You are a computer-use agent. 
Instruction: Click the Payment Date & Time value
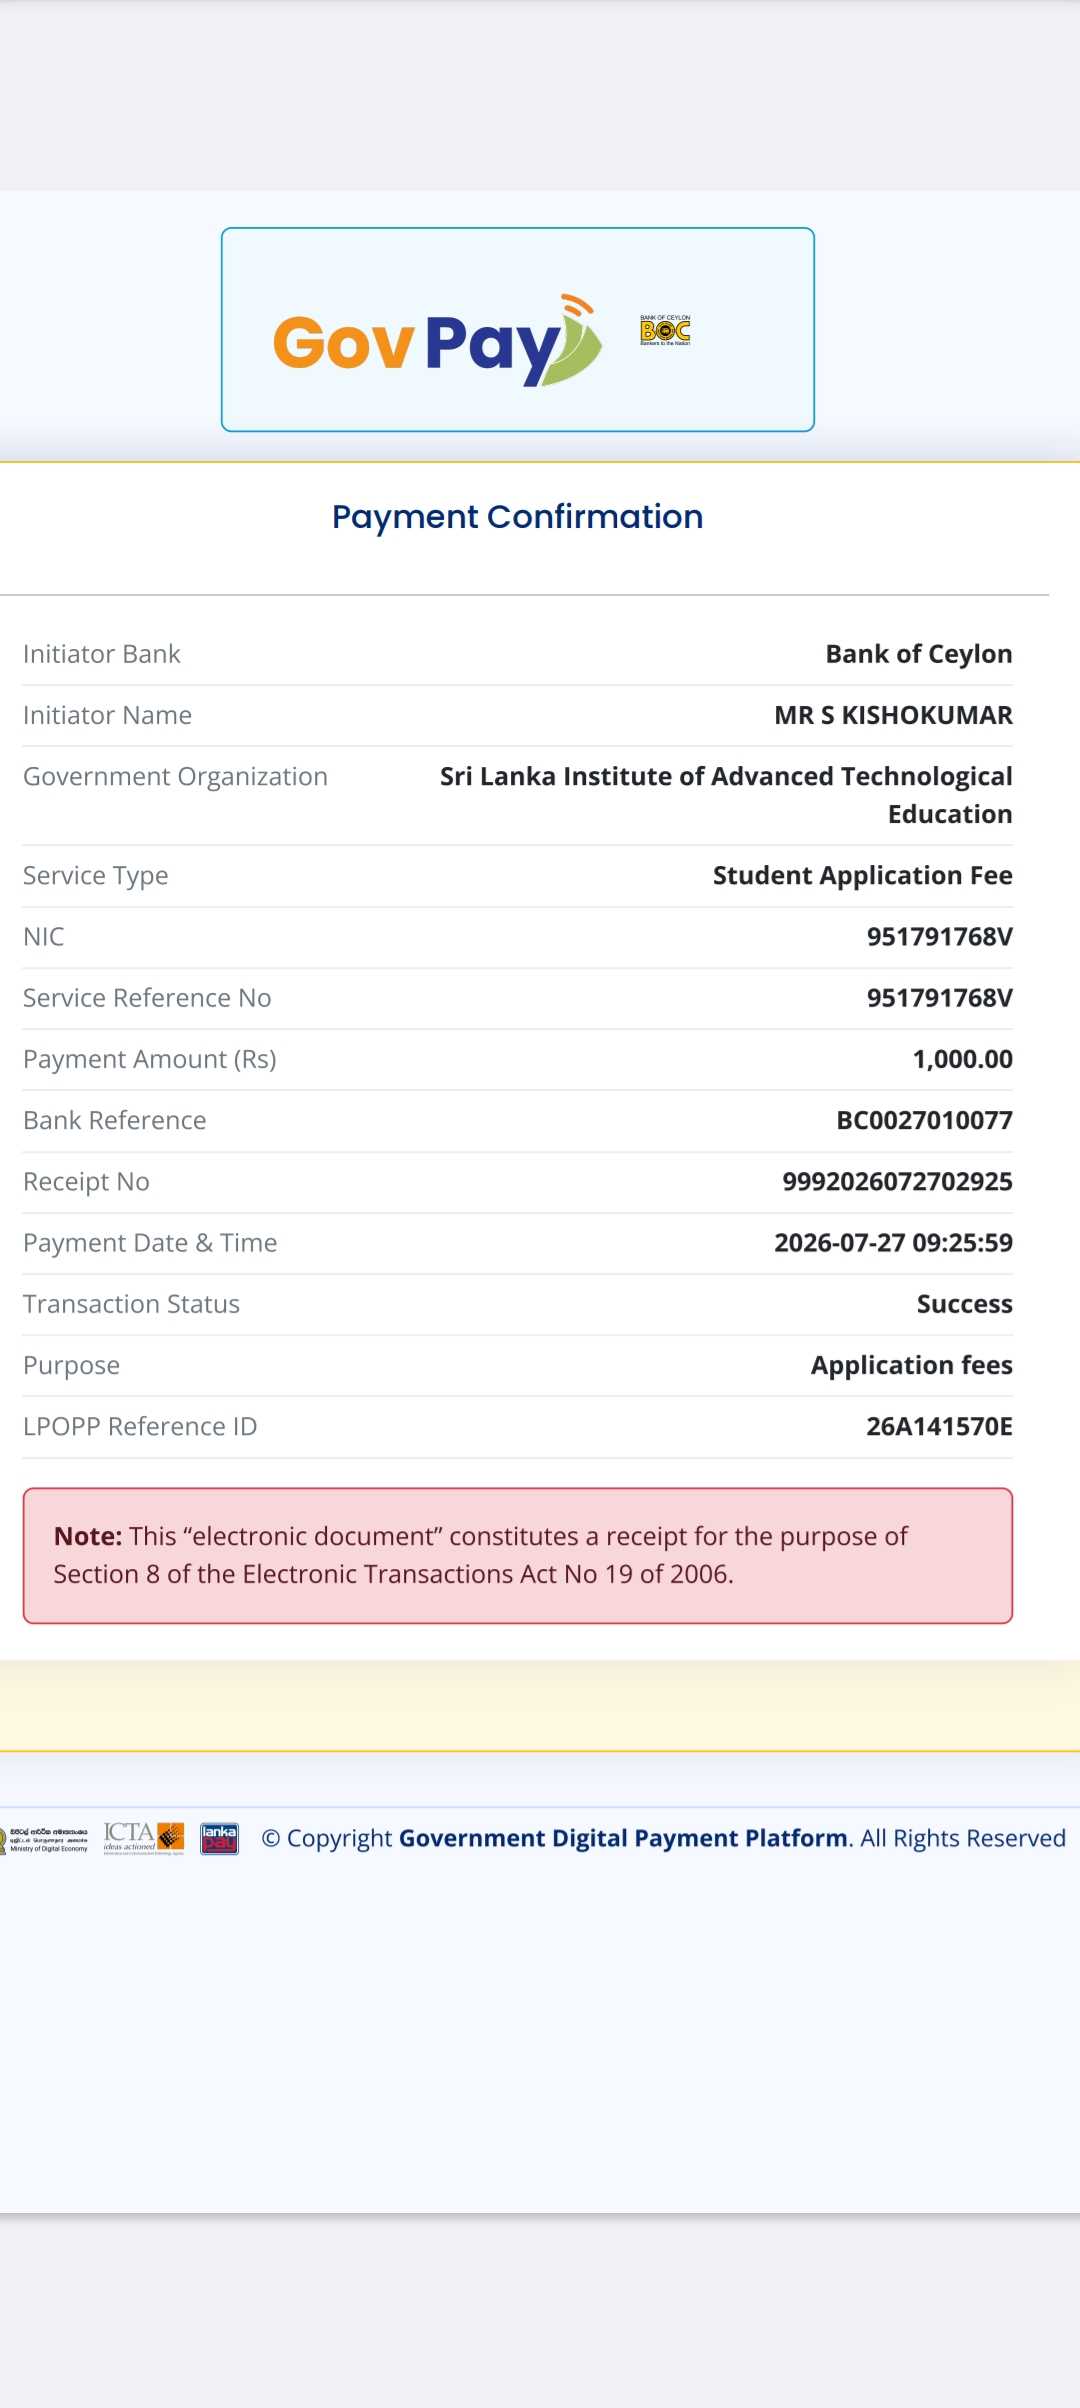point(893,1243)
